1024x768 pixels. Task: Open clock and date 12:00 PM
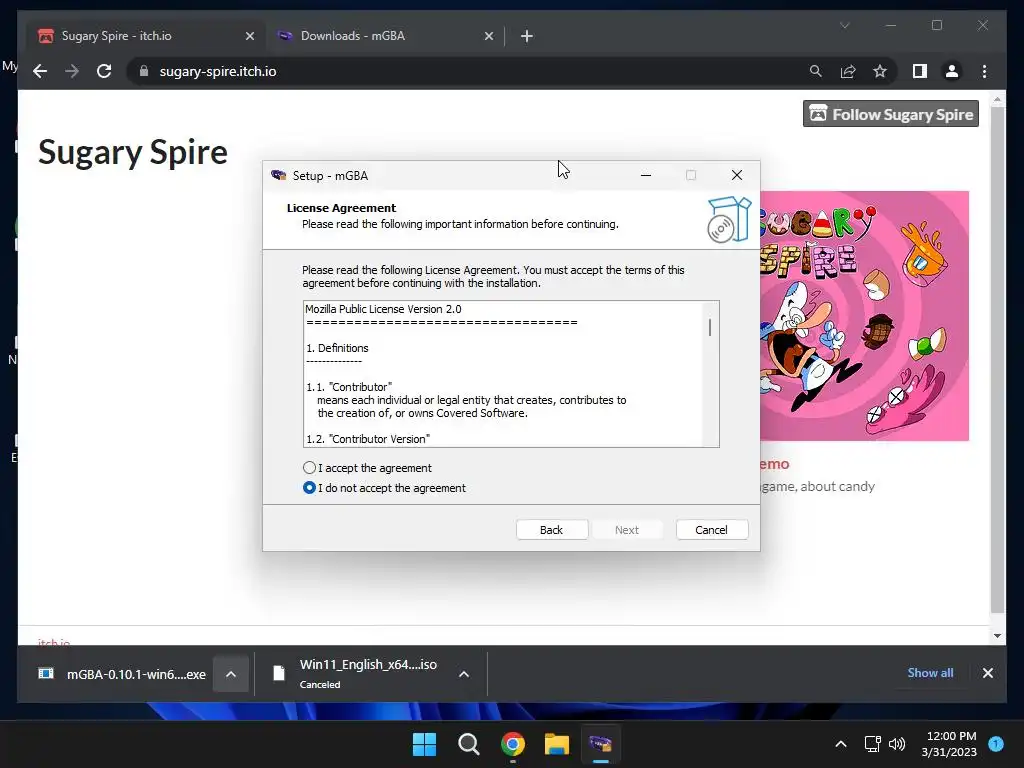[949, 744]
